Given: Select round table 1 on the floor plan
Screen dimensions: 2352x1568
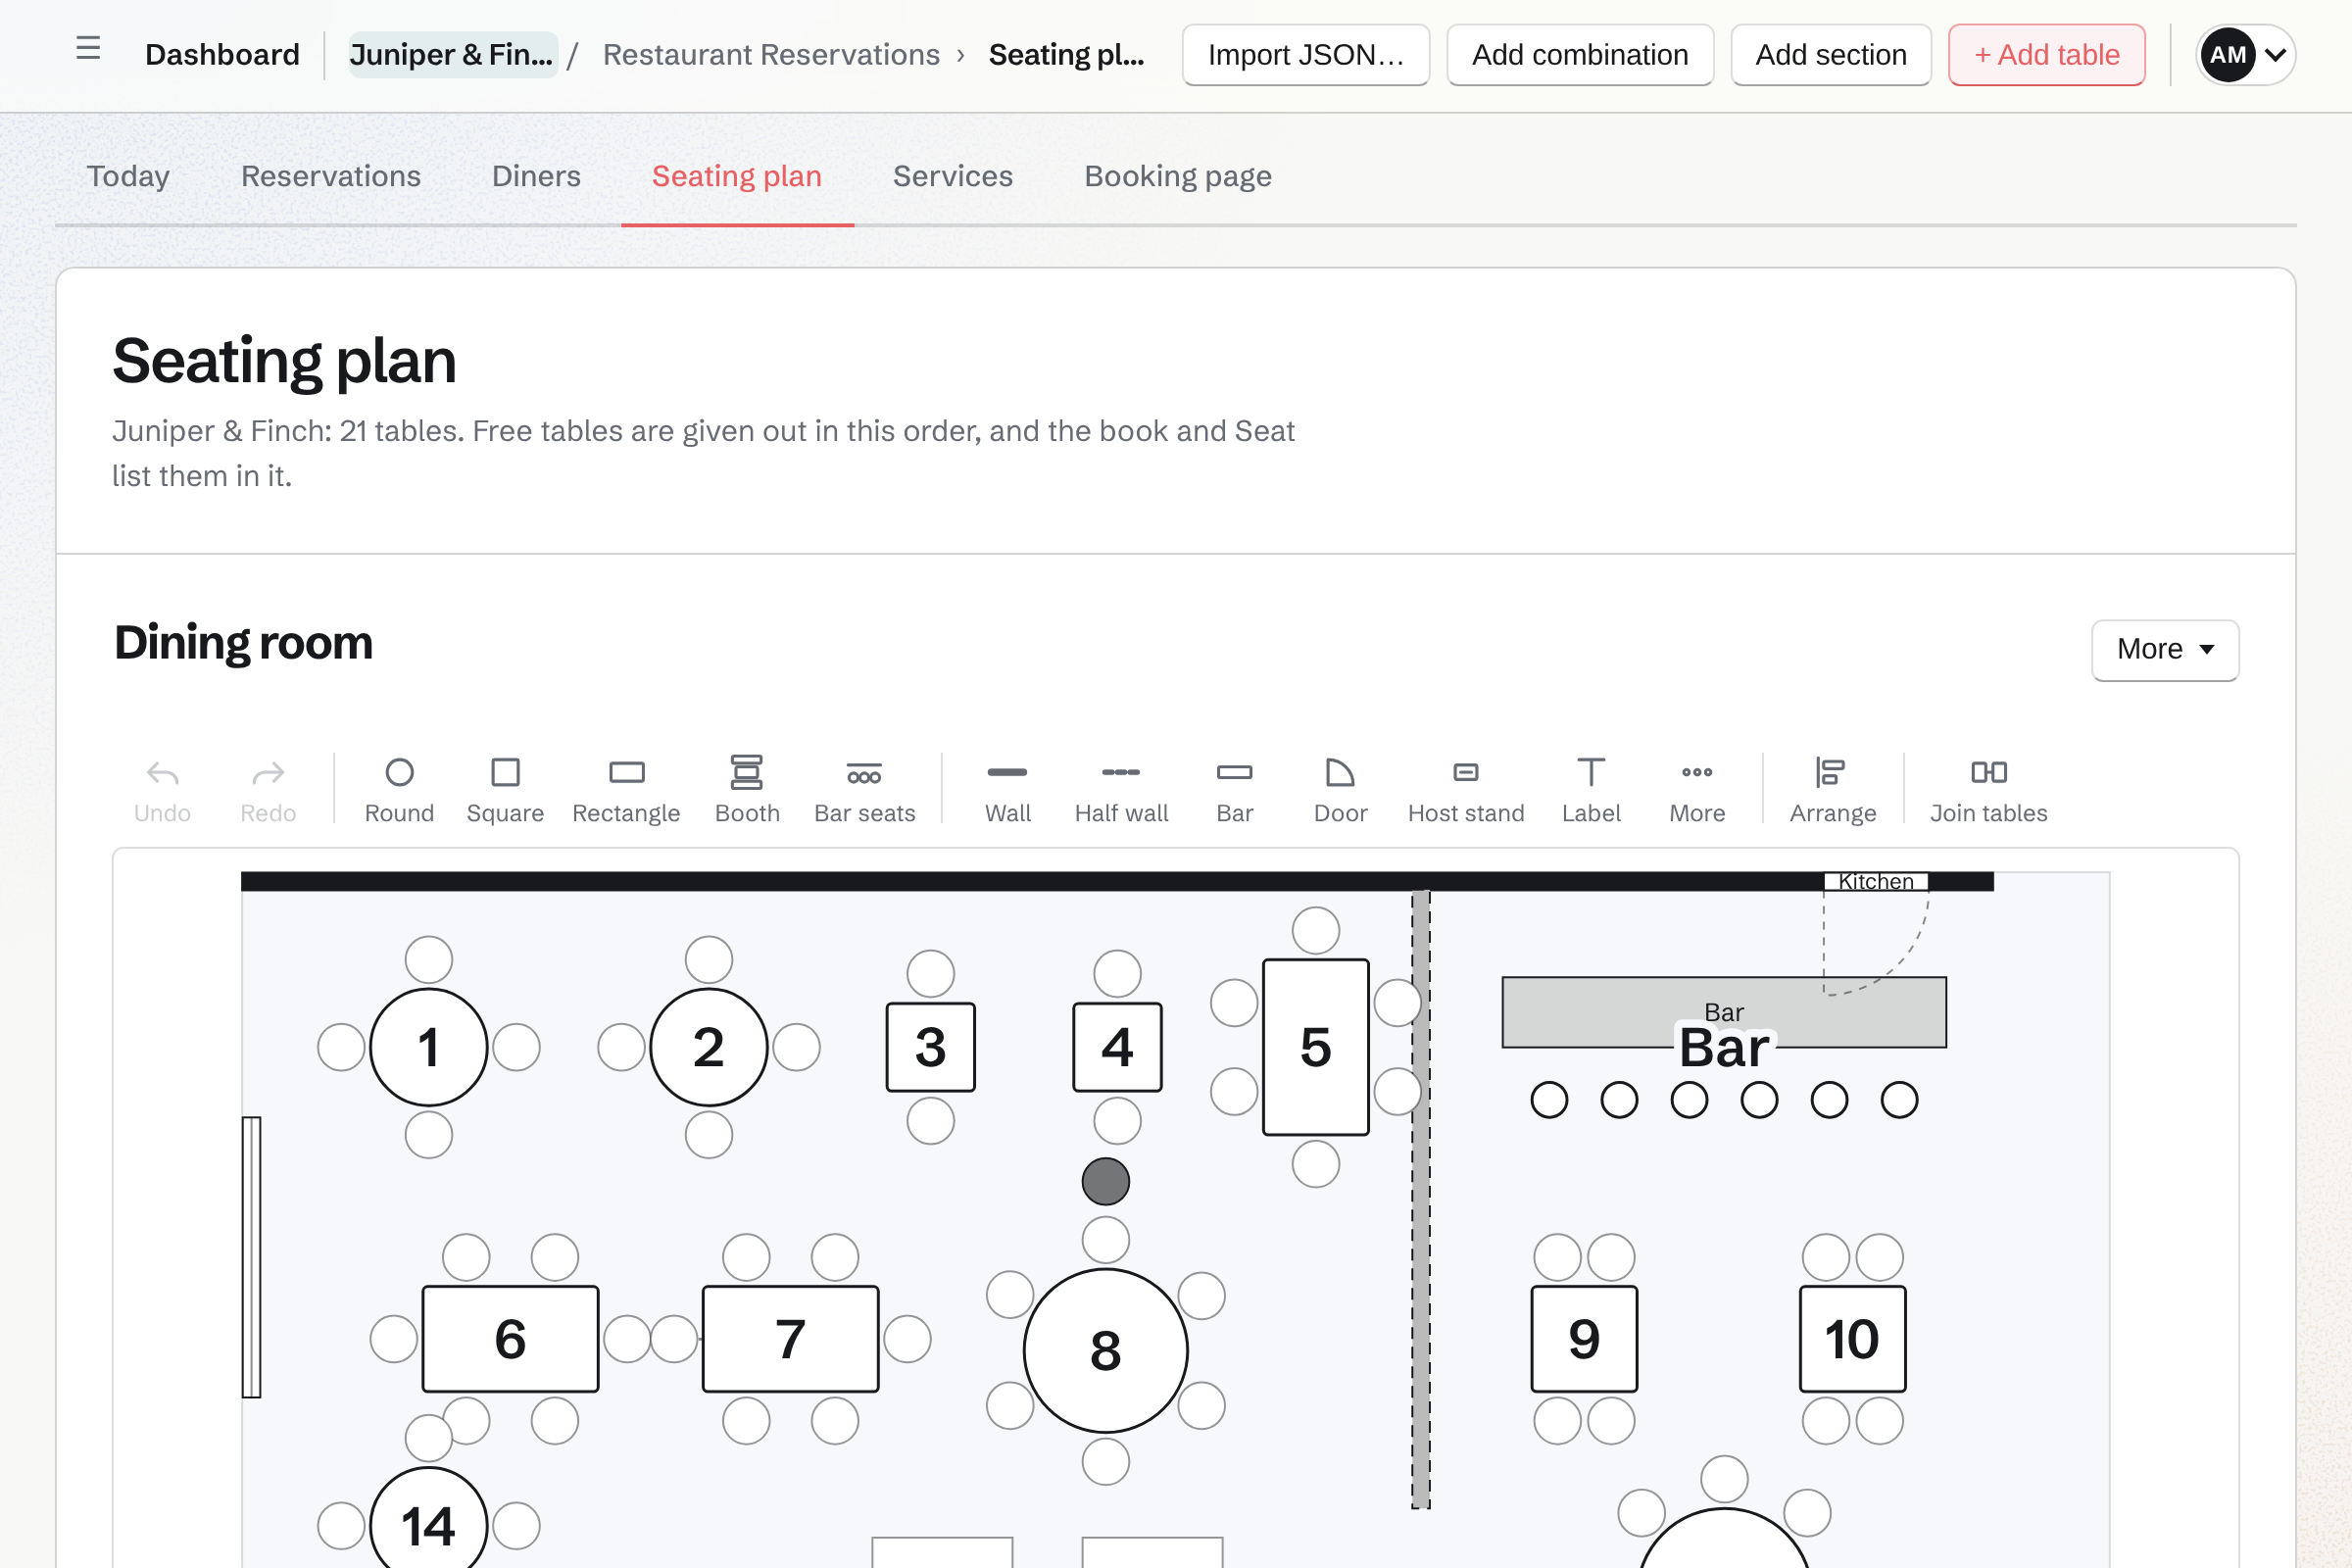Looking at the screenshot, I should 429,1047.
